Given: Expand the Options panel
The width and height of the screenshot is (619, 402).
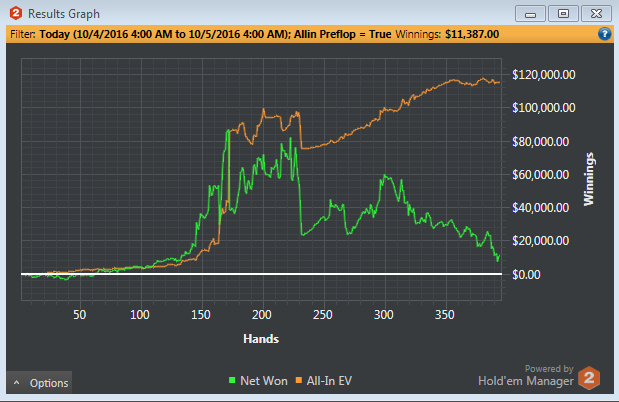Looking at the screenshot, I should pyautogui.click(x=39, y=383).
